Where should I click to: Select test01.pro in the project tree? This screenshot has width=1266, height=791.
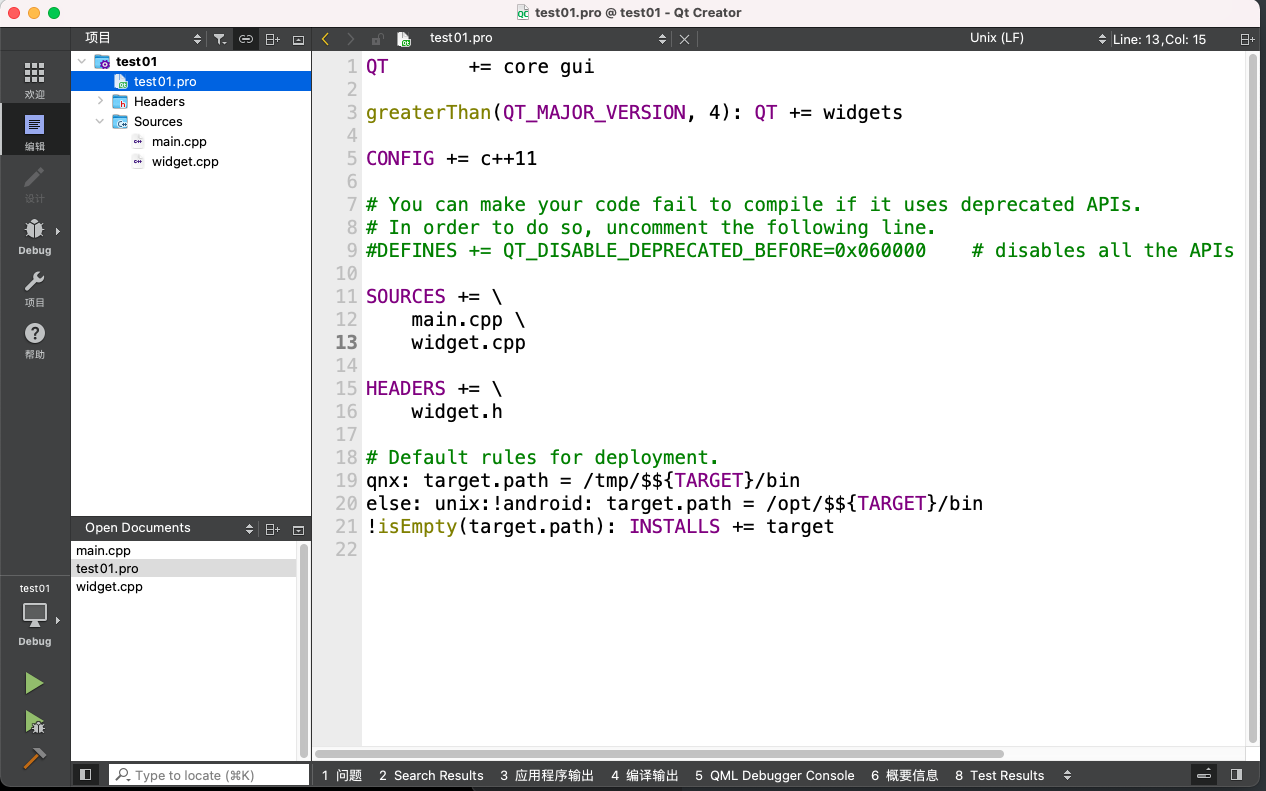tap(165, 82)
